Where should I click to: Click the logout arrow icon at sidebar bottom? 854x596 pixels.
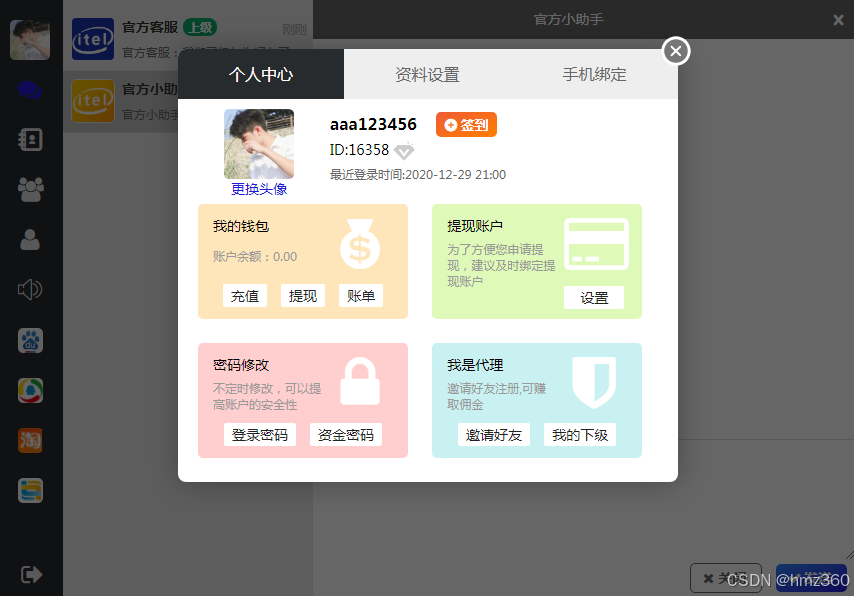tap(30, 574)
